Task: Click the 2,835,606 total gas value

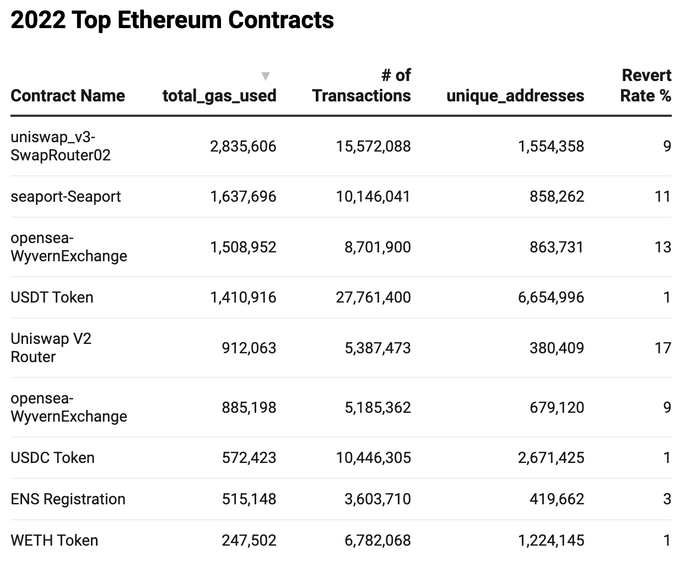Action: (243, 146)
